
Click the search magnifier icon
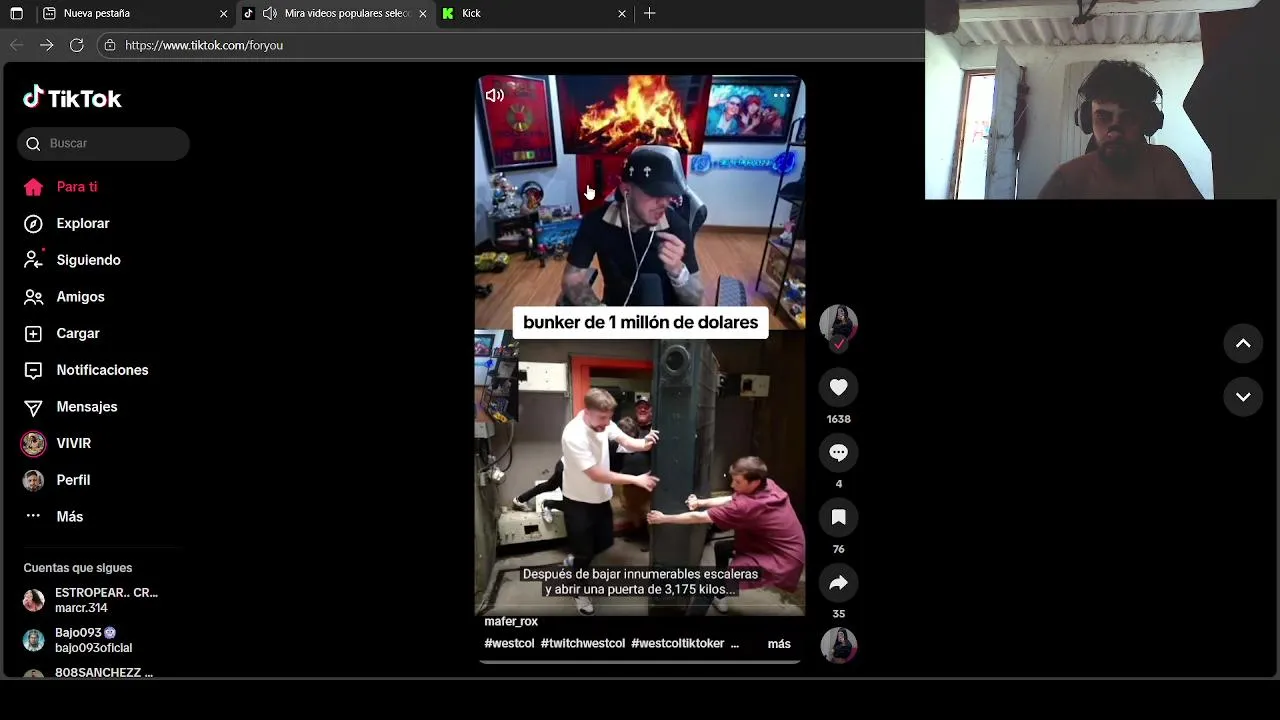tap(33, 143)
